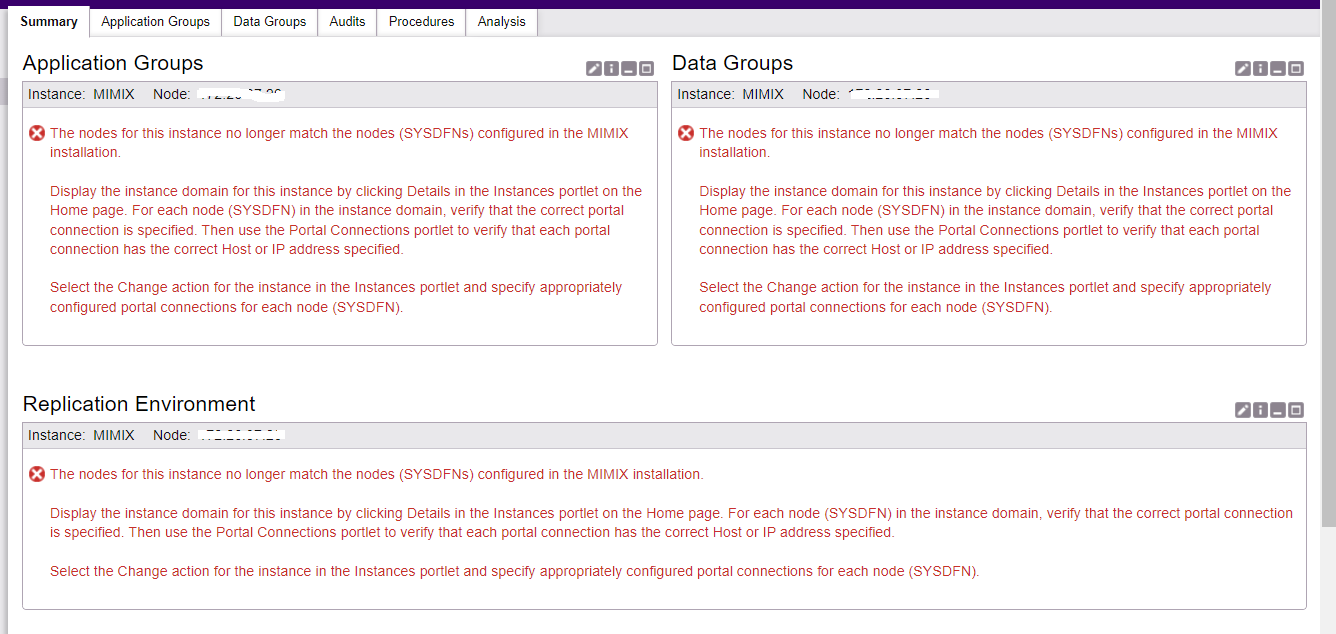The image size is (1336, 634).
Task: Maximize the Replication Environment portlet
Action: 1295,410
